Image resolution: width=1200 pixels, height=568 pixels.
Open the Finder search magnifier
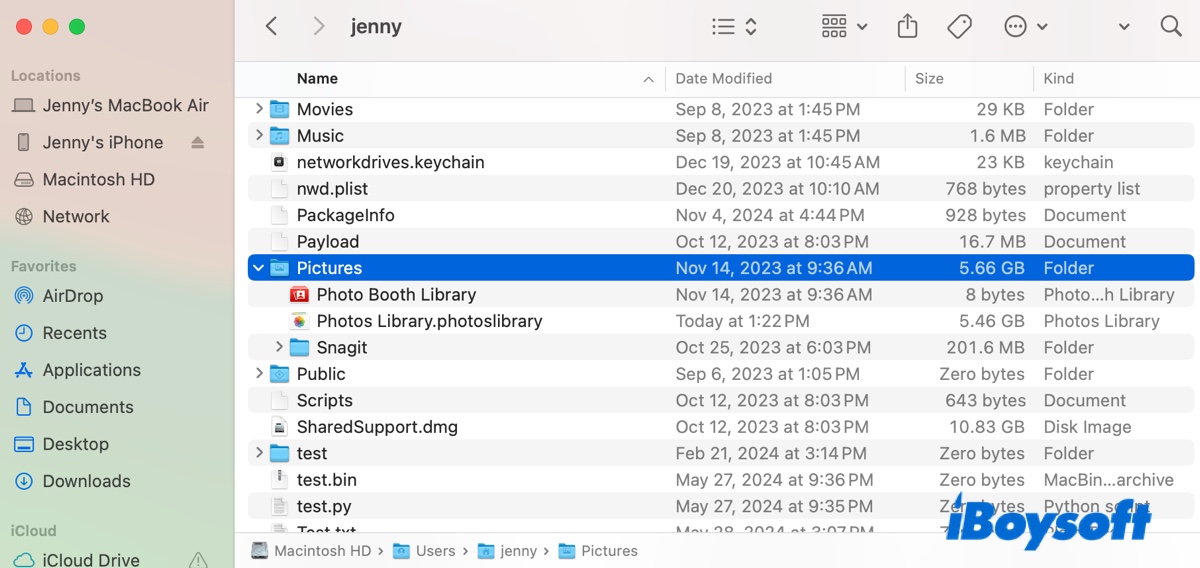click(x=1171, y=27)
